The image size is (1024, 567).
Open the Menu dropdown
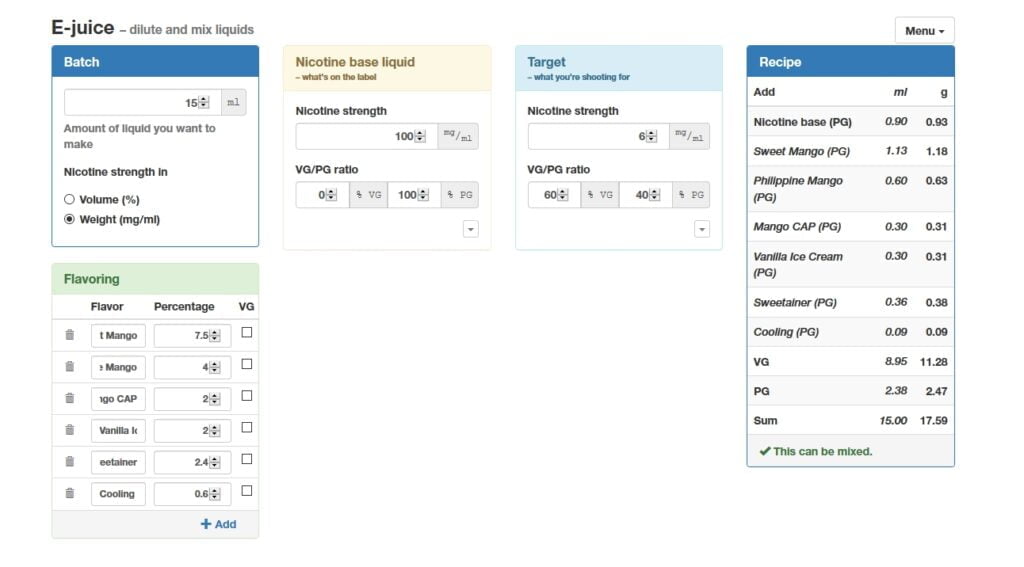pos(925,31)
